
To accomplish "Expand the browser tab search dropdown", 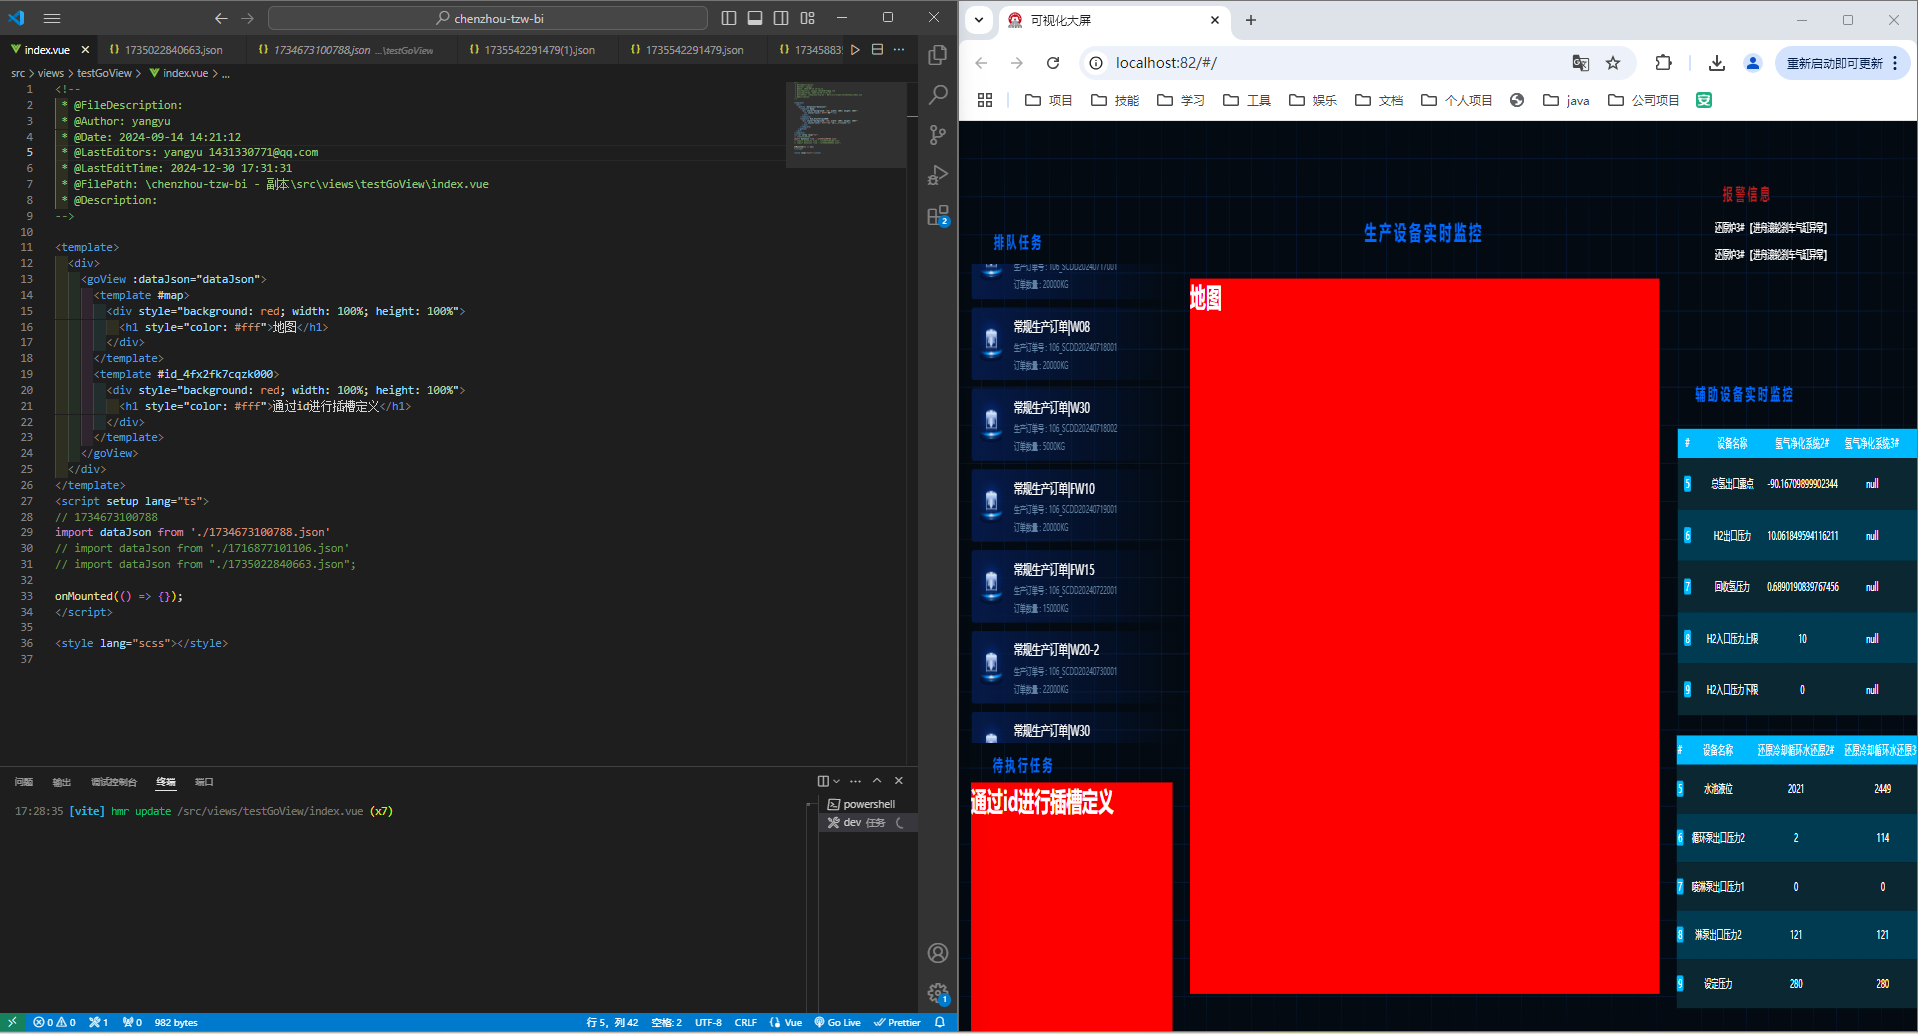I will pos(979,20).
